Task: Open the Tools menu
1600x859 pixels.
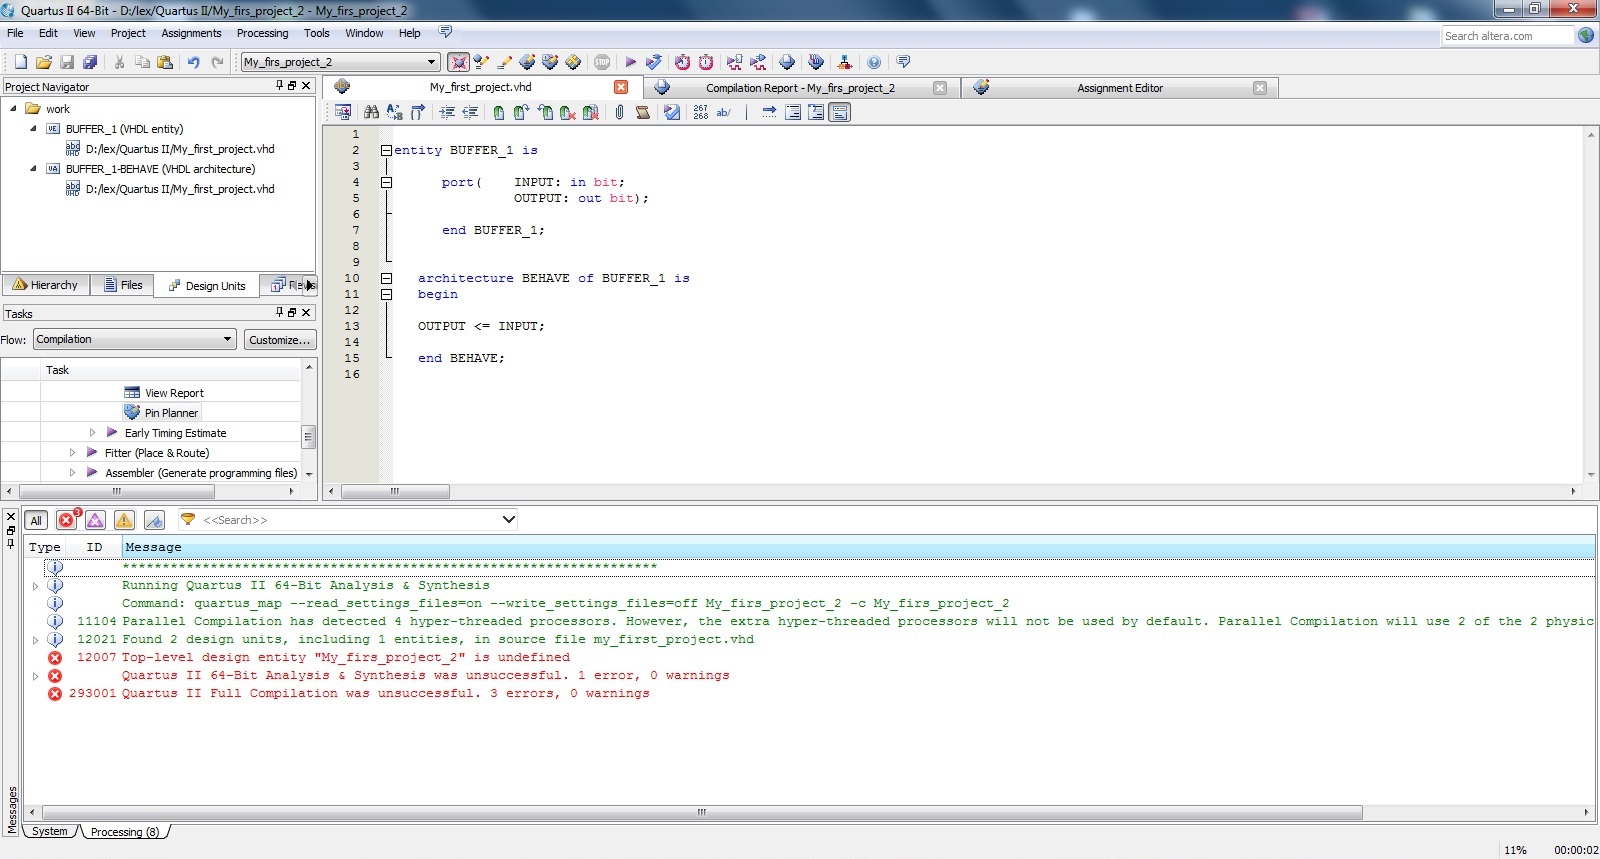Action: (x=316, y=33)
